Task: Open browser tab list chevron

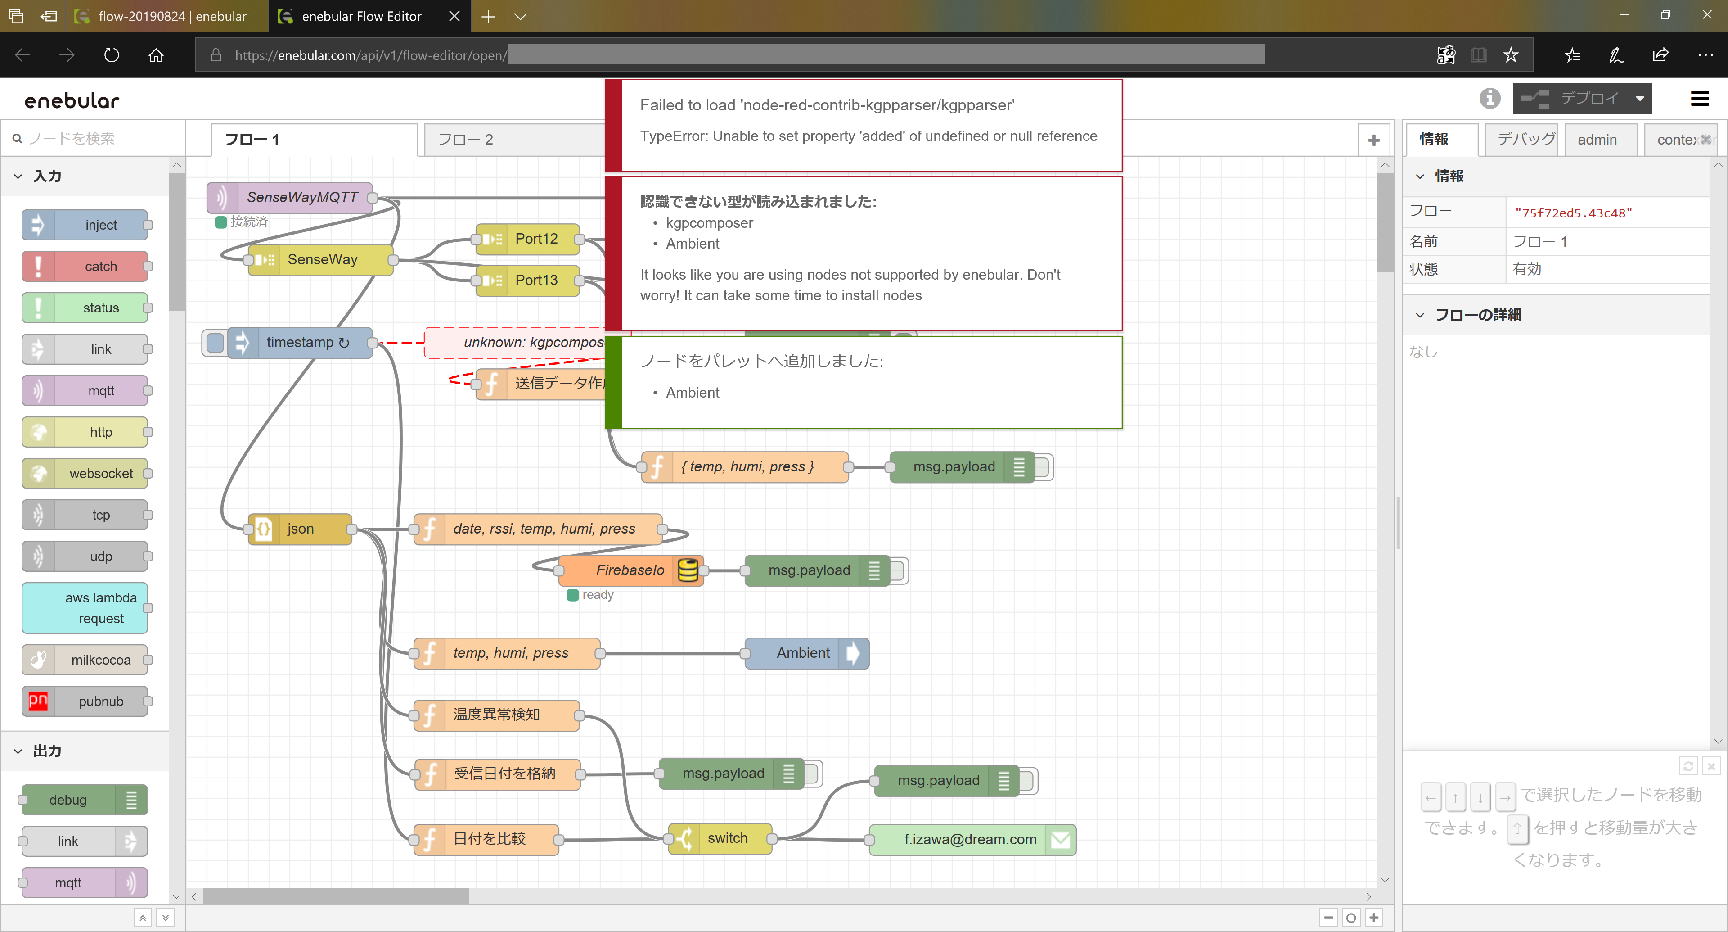Action: click(520, 16)
